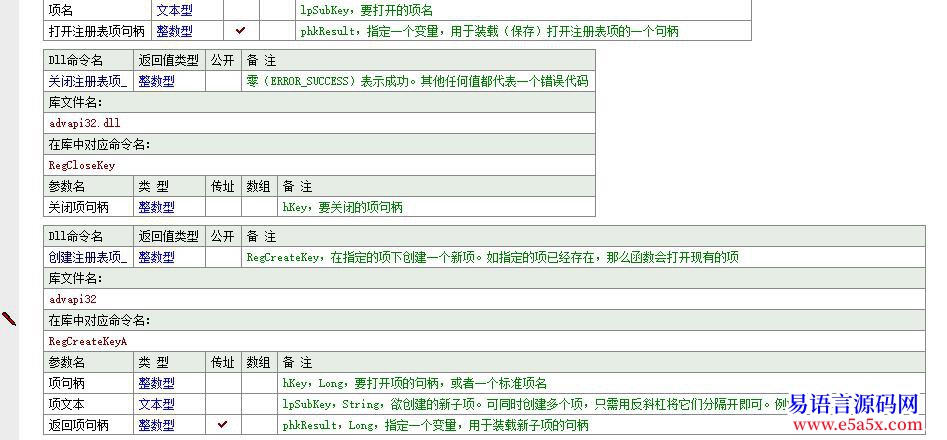The image size is (947, 440).
Task: Click return type 整数型 of 关闭注册表项_
Action: (x=156, y=81)
